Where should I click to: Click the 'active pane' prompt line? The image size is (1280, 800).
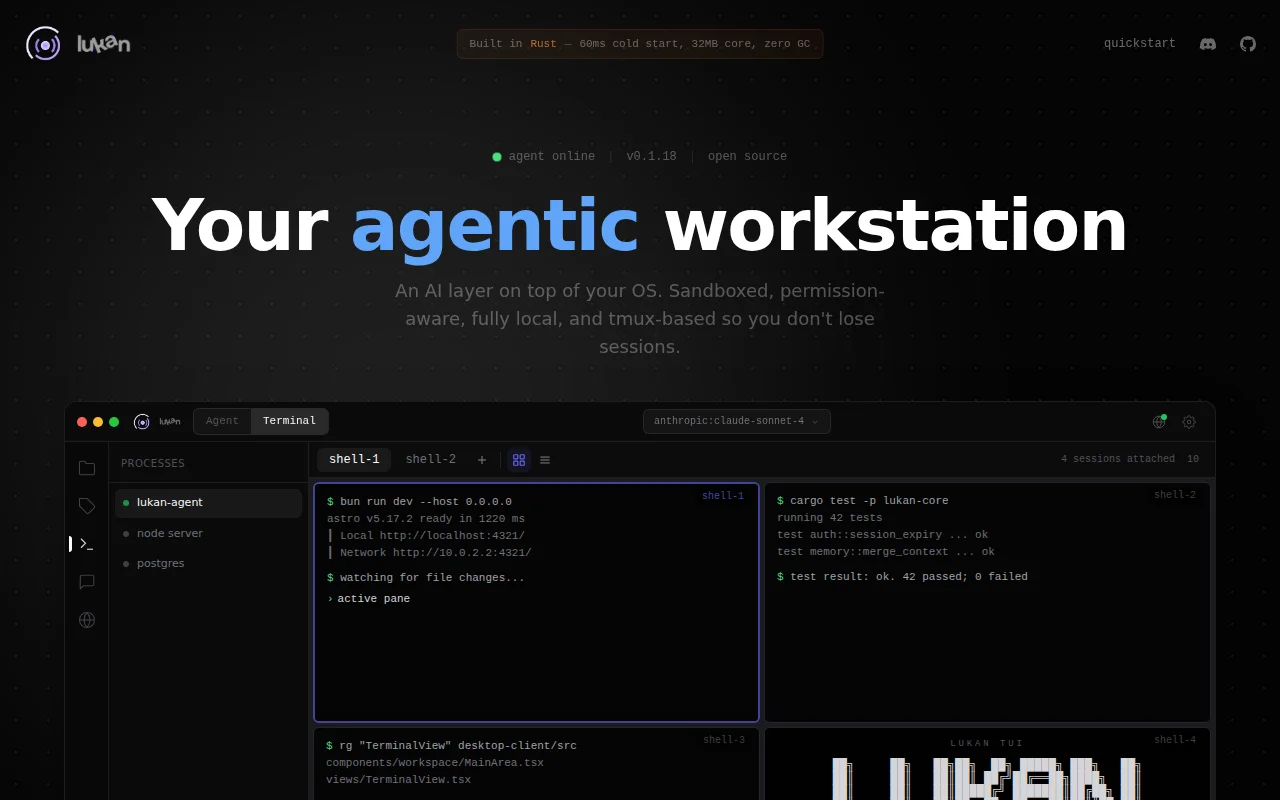point(368,599)
